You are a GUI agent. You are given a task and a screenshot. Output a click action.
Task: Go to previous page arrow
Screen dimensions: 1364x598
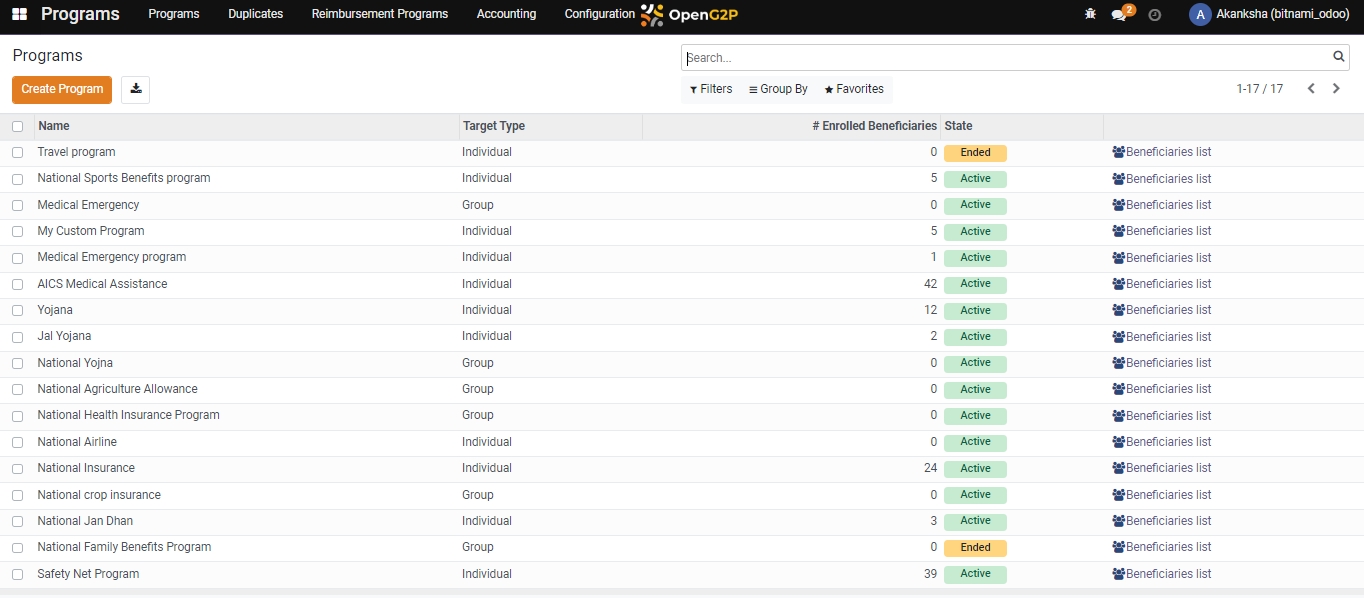point(1311,89)
